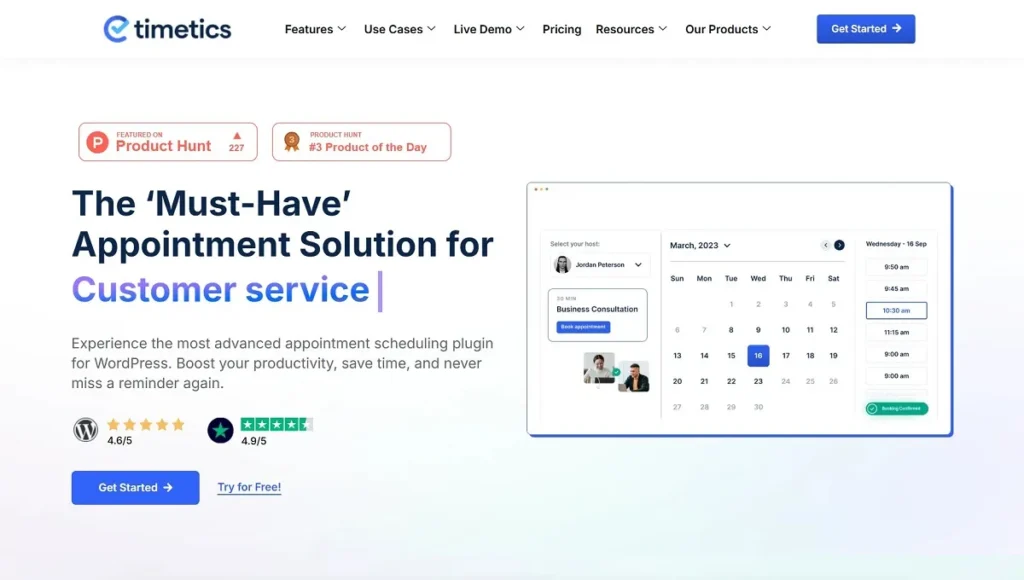Expand the Use Cases menu
This screenshot has width=1024, height=580.
point(399,29)
